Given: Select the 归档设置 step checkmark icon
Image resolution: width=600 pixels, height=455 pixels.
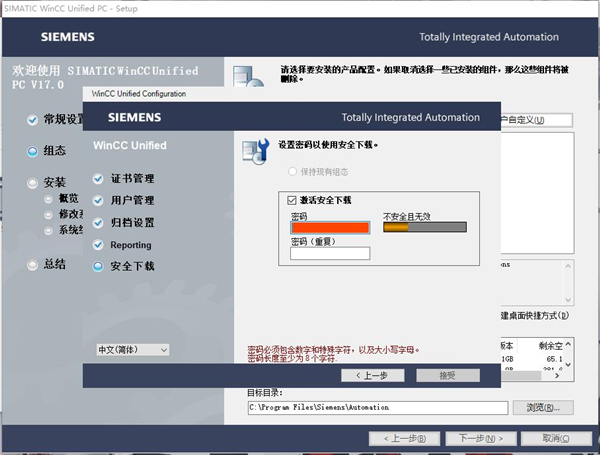Looking at the screenshot, I should pyautogui.click(x=98, y=223).
